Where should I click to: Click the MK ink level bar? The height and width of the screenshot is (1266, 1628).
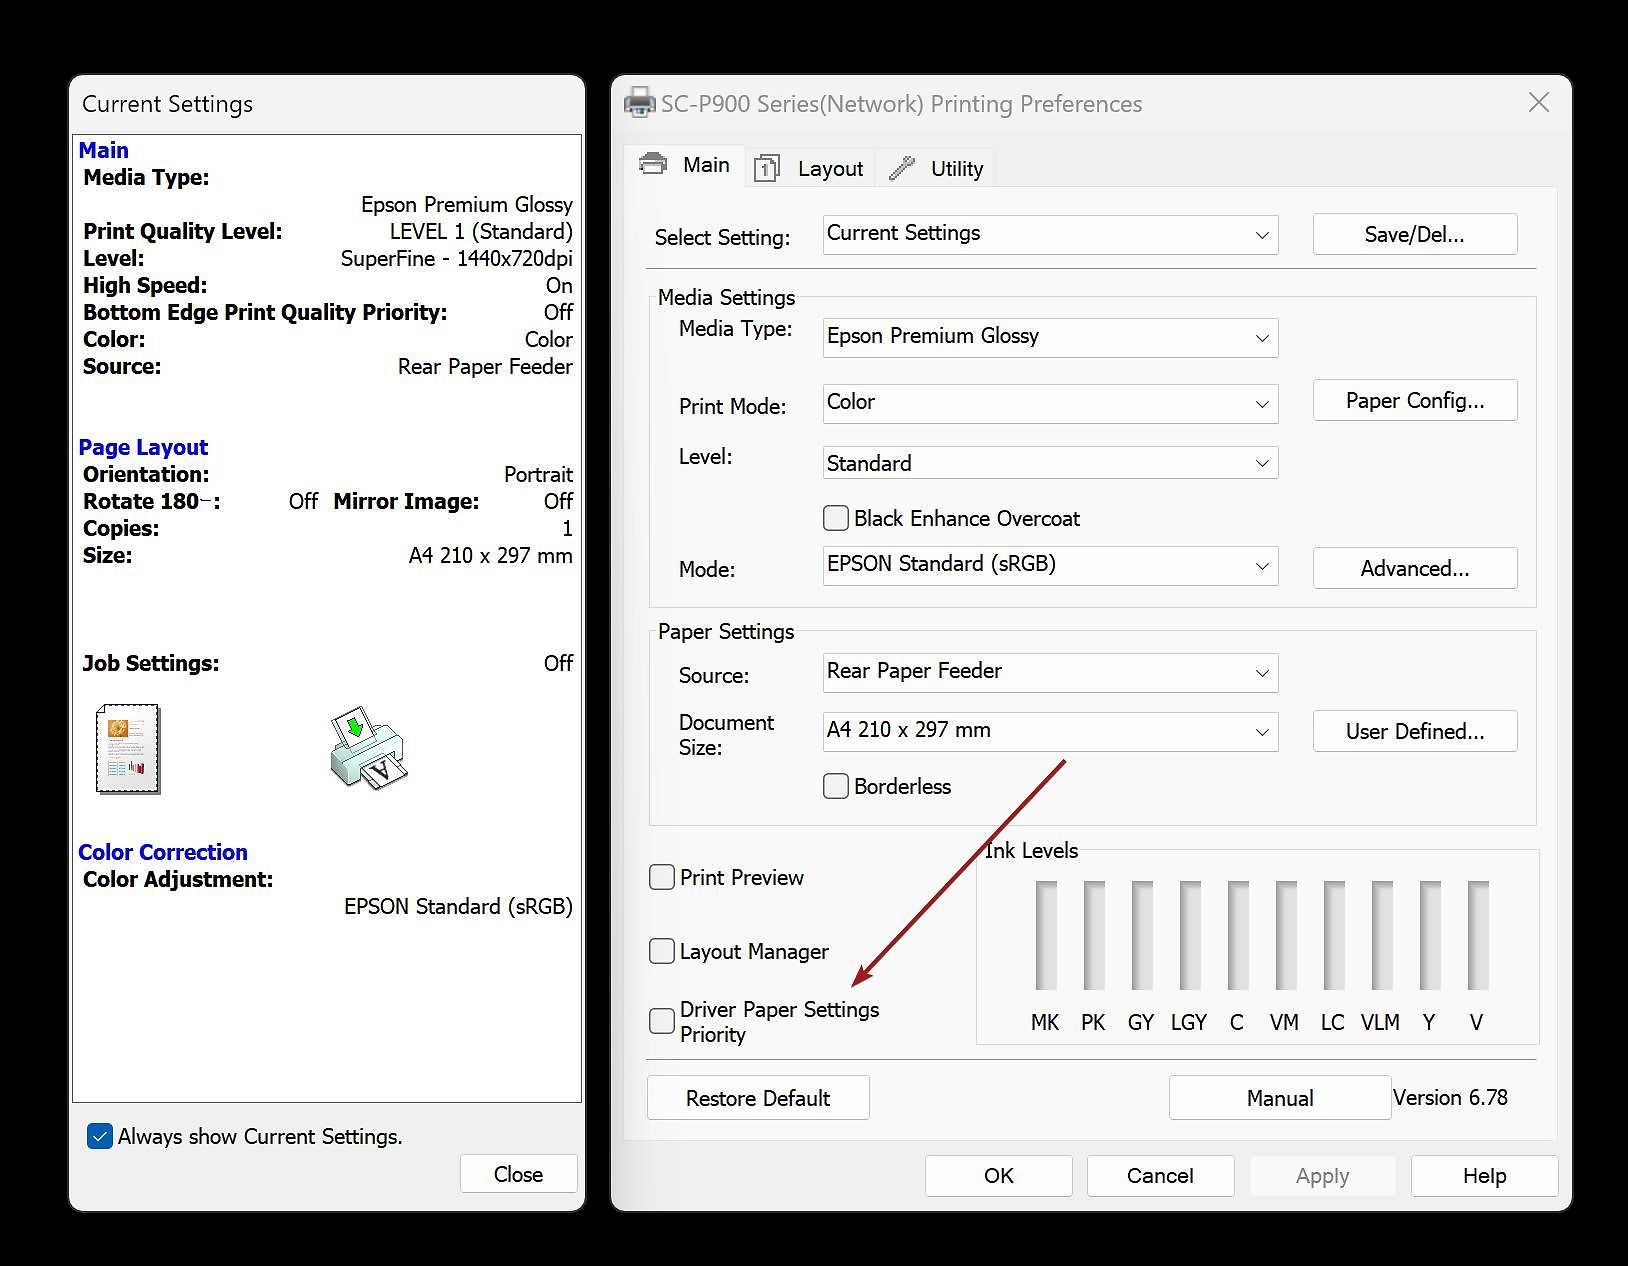click(1045, 935)
